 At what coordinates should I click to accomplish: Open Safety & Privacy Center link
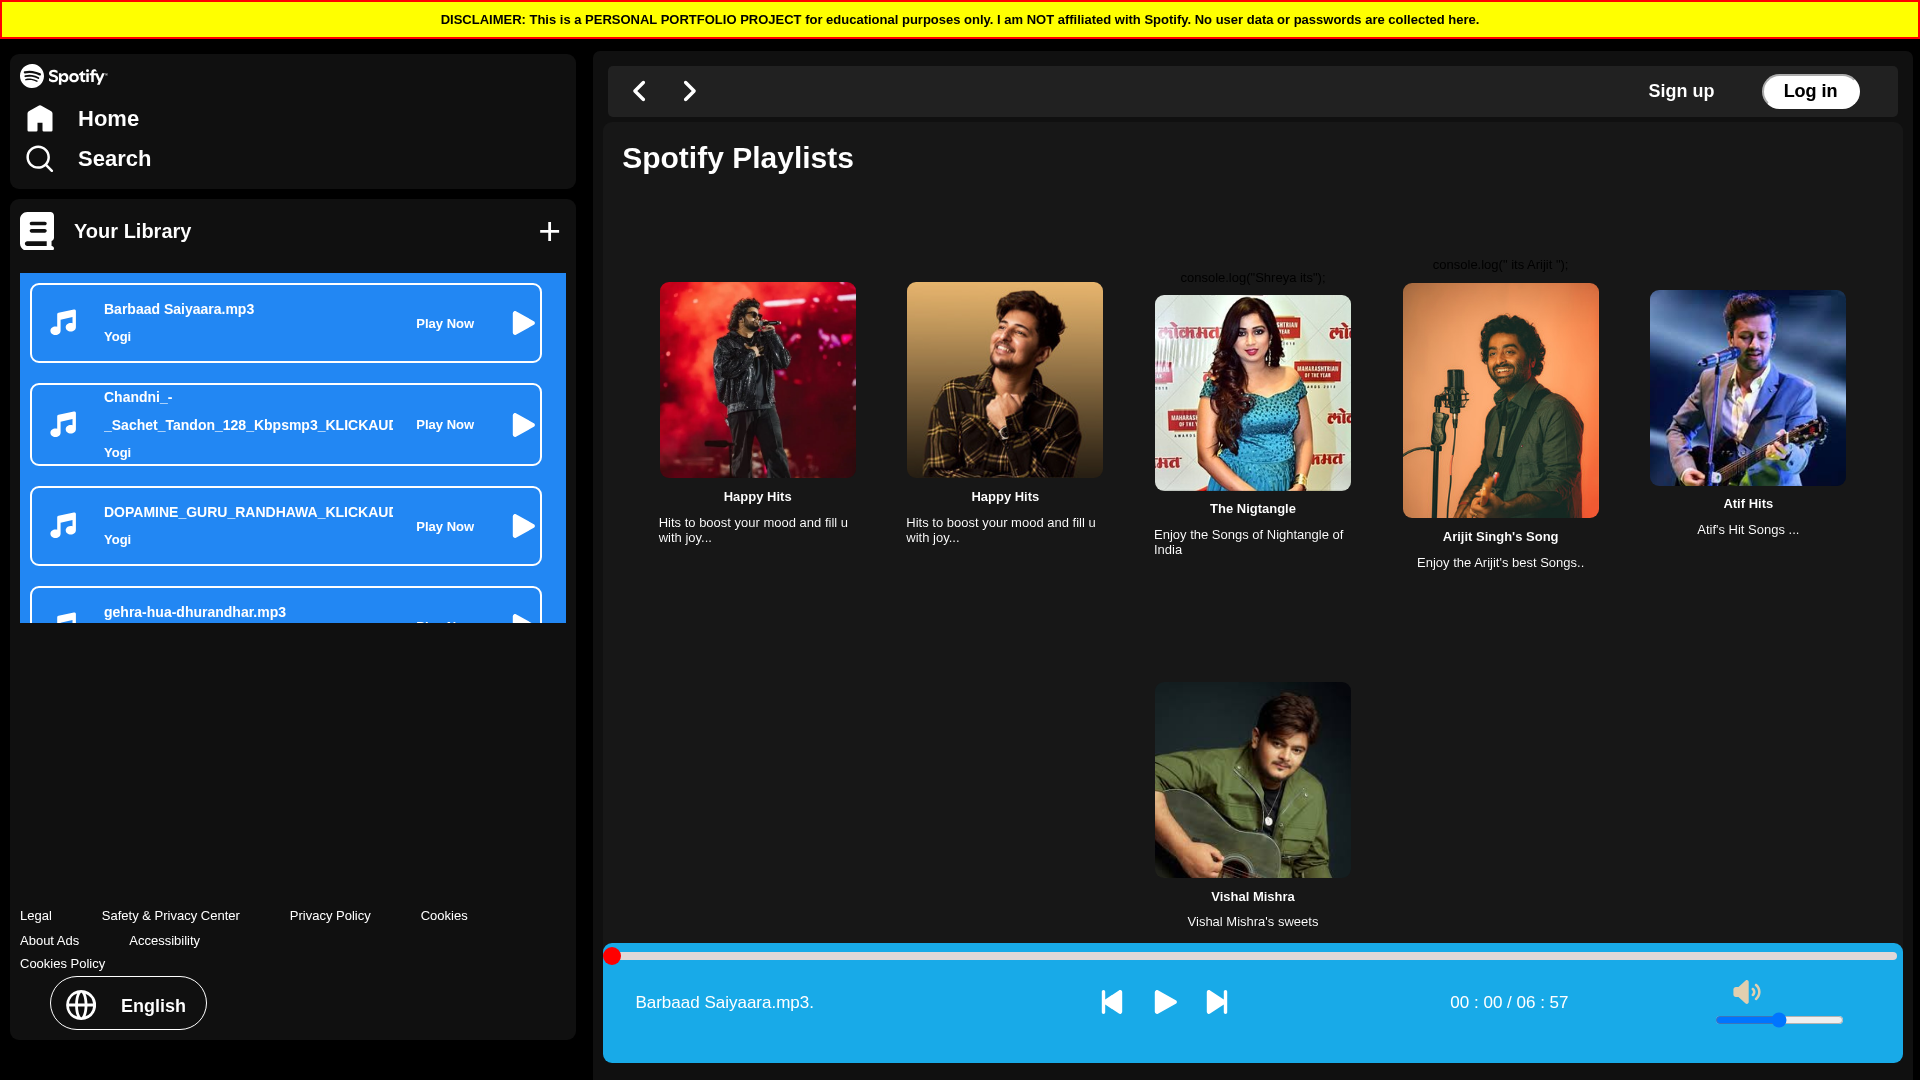click(x=171, y=916)
